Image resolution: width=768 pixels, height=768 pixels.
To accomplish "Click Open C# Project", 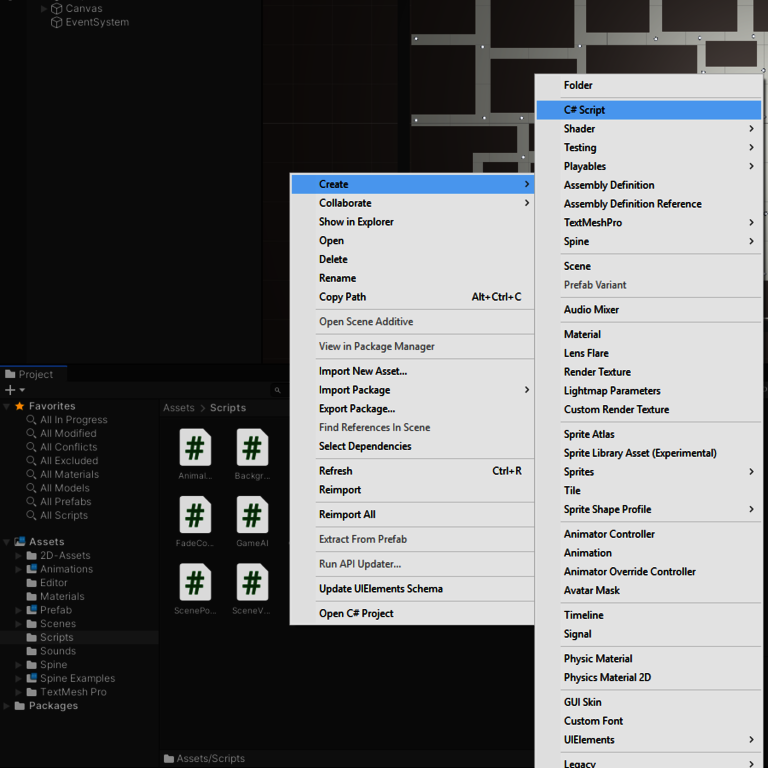I will tap(412, 613).
